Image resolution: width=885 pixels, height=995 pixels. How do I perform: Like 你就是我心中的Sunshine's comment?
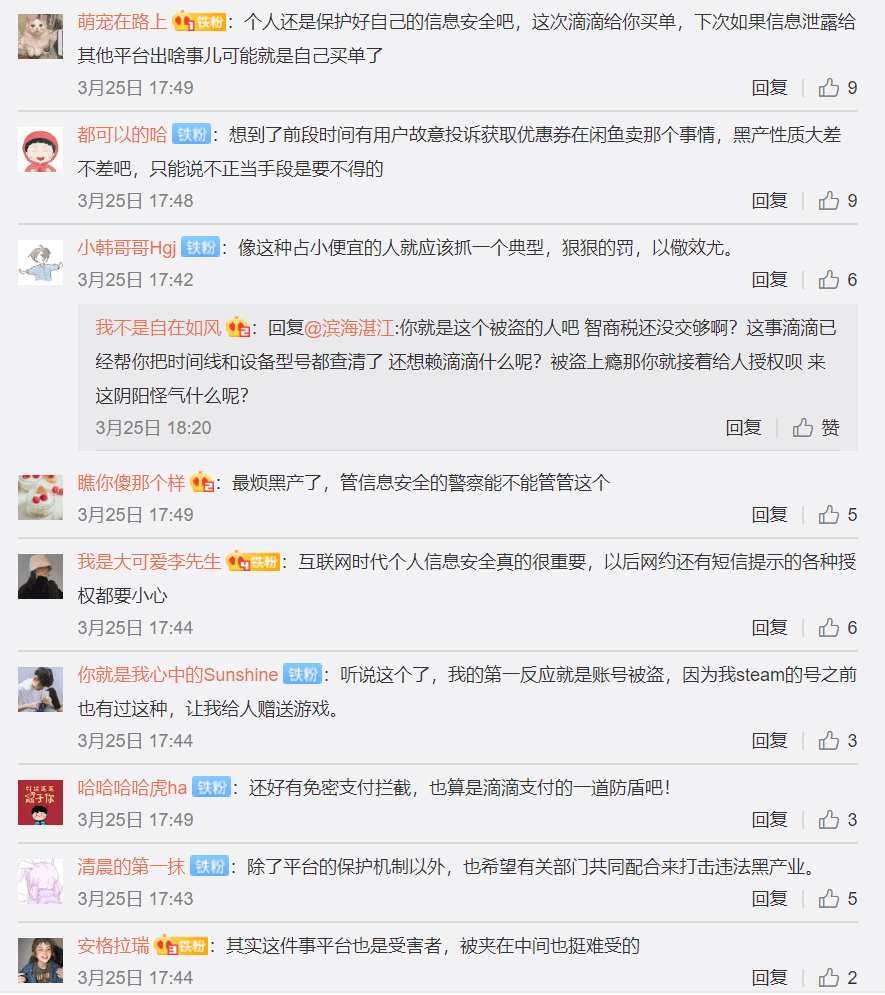837,741
